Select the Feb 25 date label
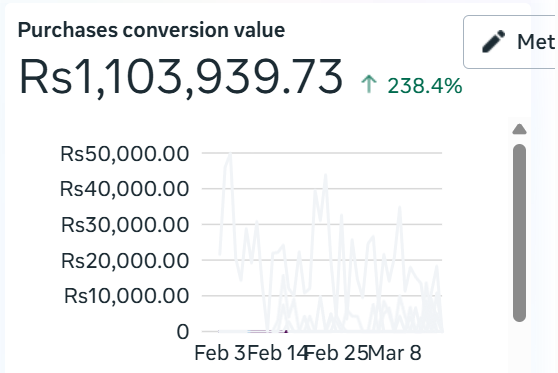The image size is (558, 373). 337,353
